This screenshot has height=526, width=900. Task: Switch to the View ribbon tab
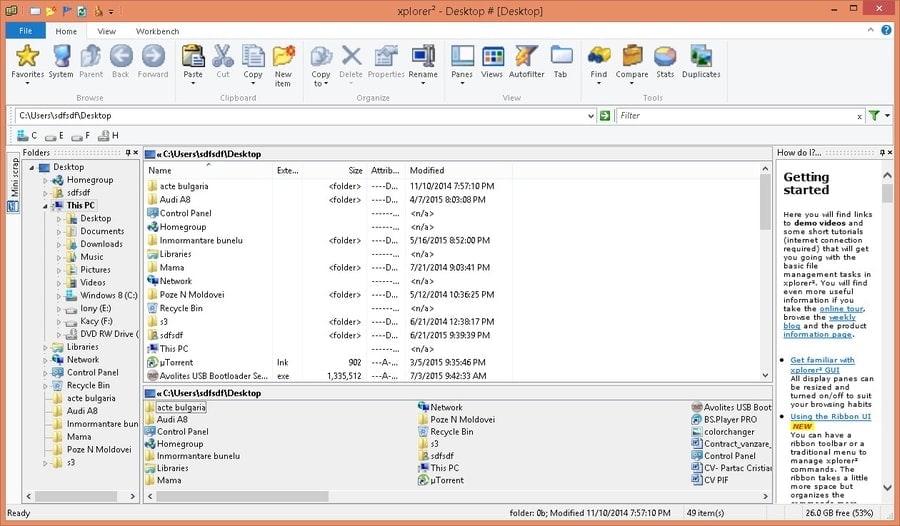[x=106, y=31]
